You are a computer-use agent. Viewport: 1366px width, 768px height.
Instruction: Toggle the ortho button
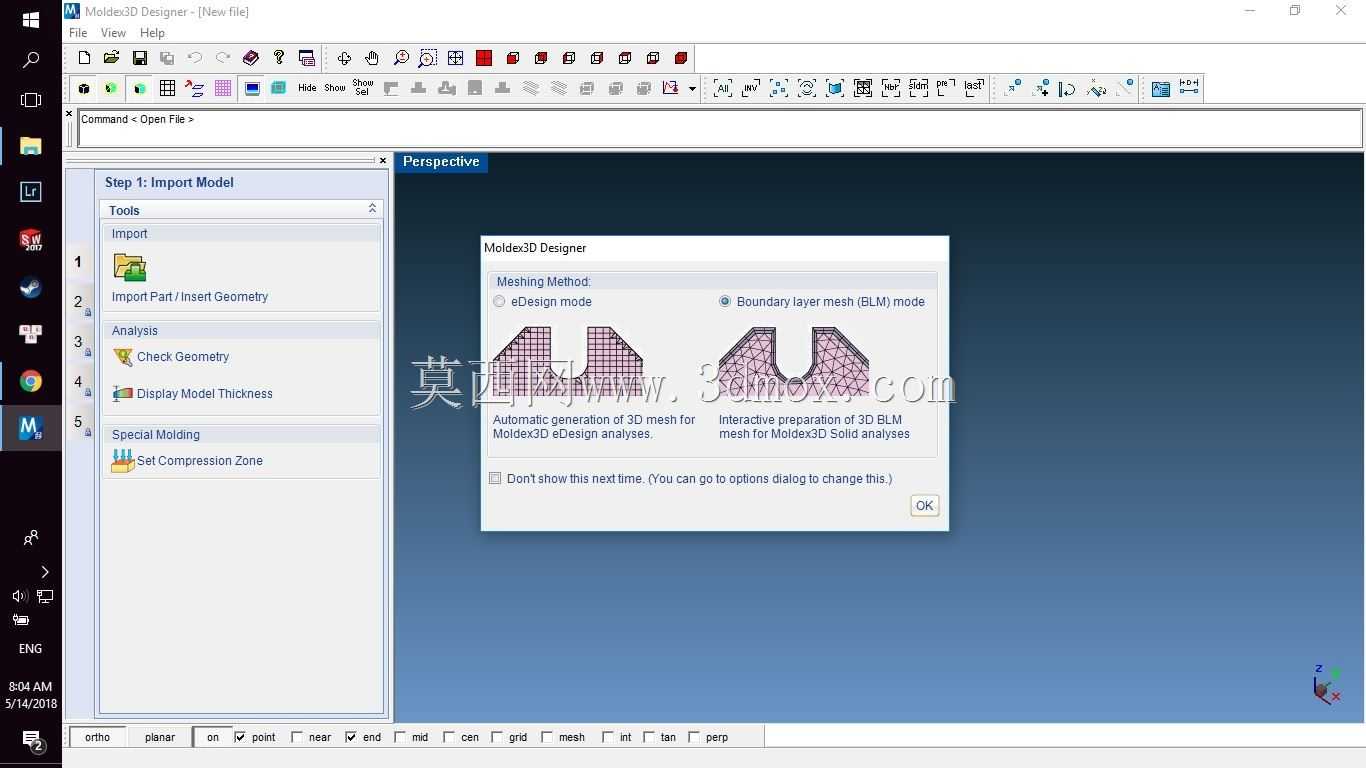click(98, 737)
